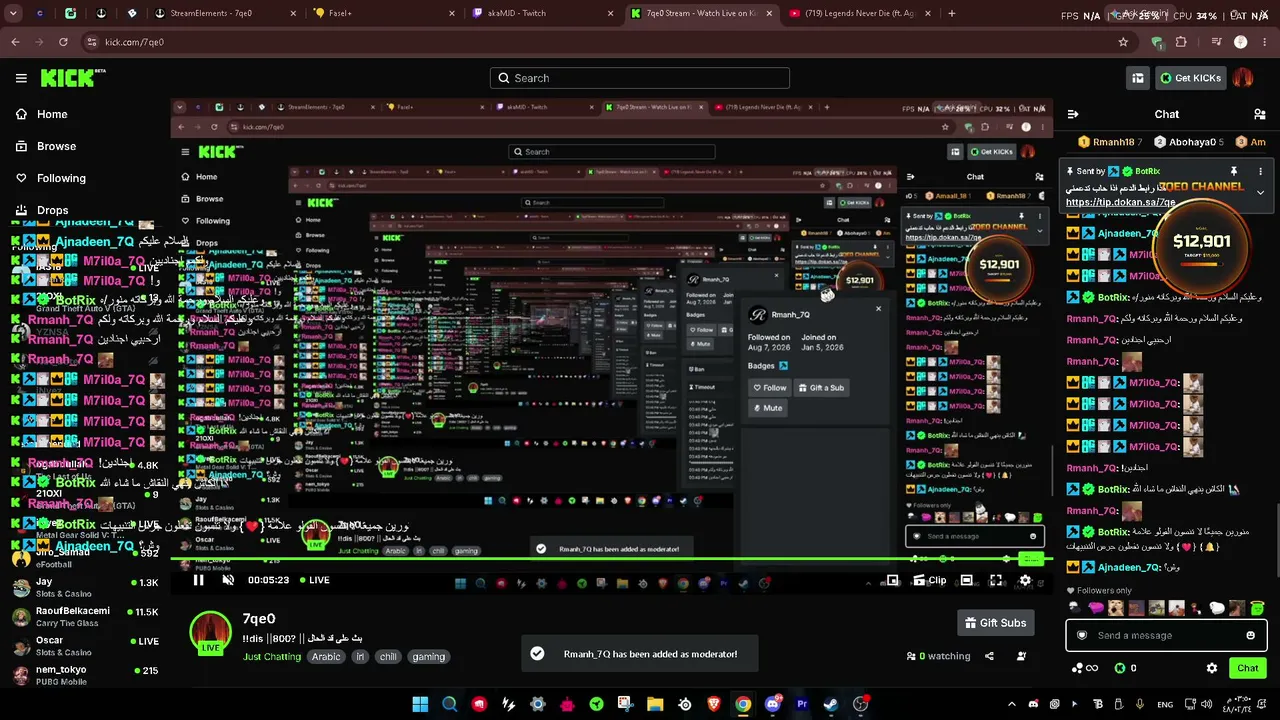This screenshot has width=1280, height=720.
Task: Click the Gift Subs button
Action: point(995,623)
